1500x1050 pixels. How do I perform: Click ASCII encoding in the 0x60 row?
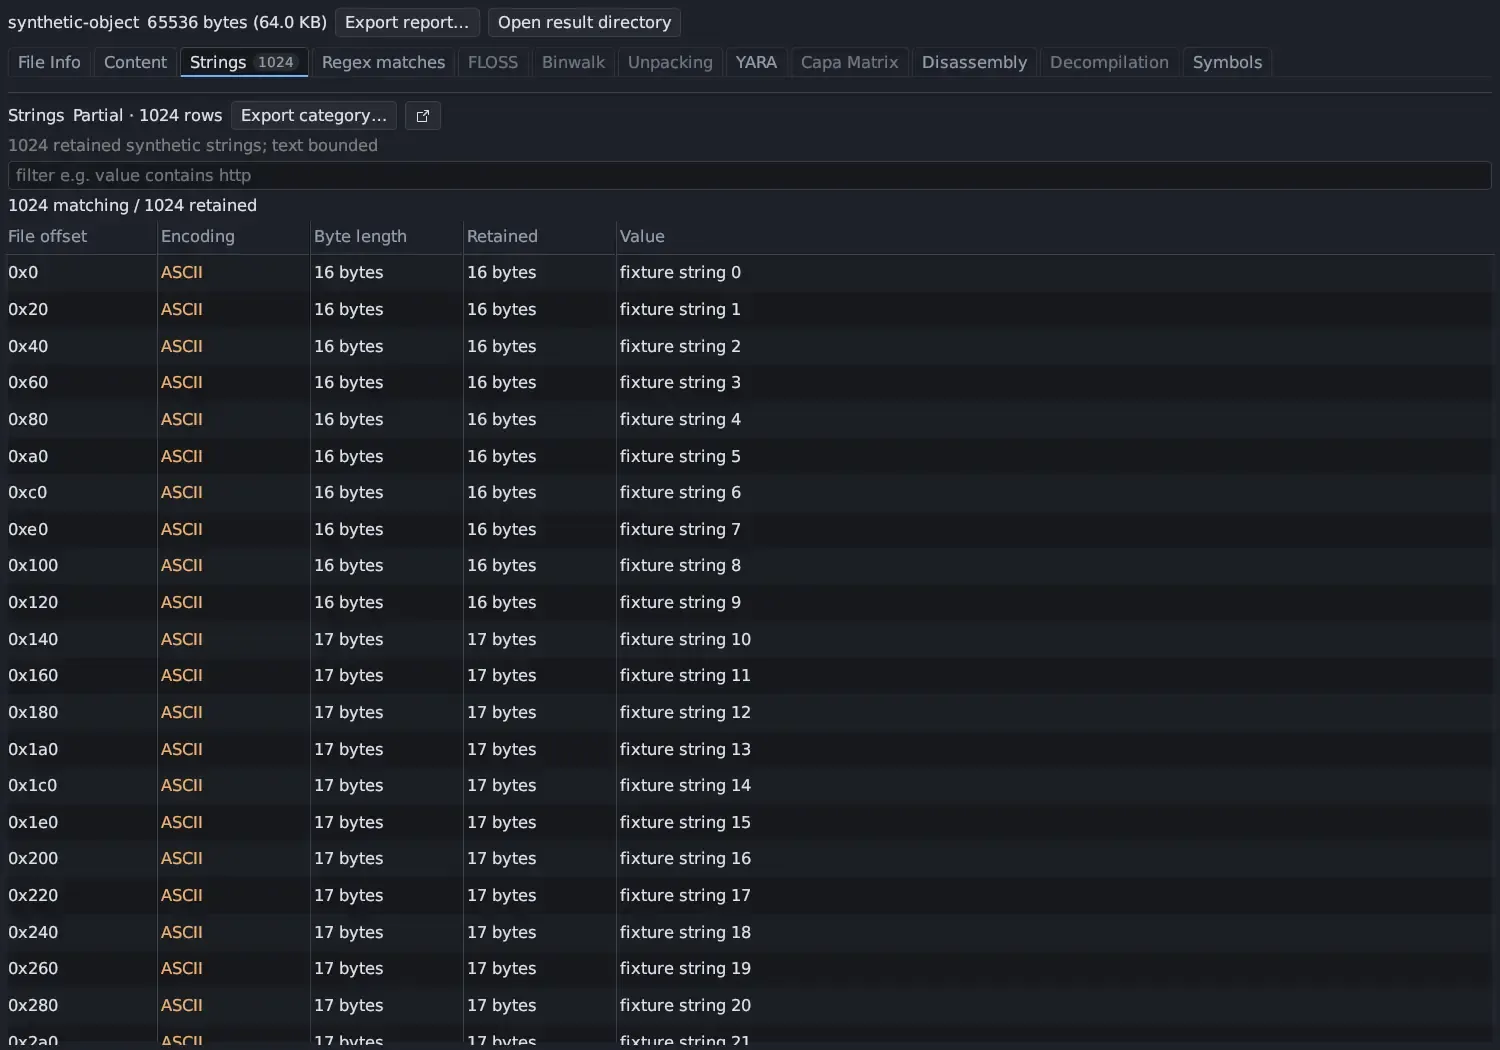pyautogui.click(x=182, y=382)
